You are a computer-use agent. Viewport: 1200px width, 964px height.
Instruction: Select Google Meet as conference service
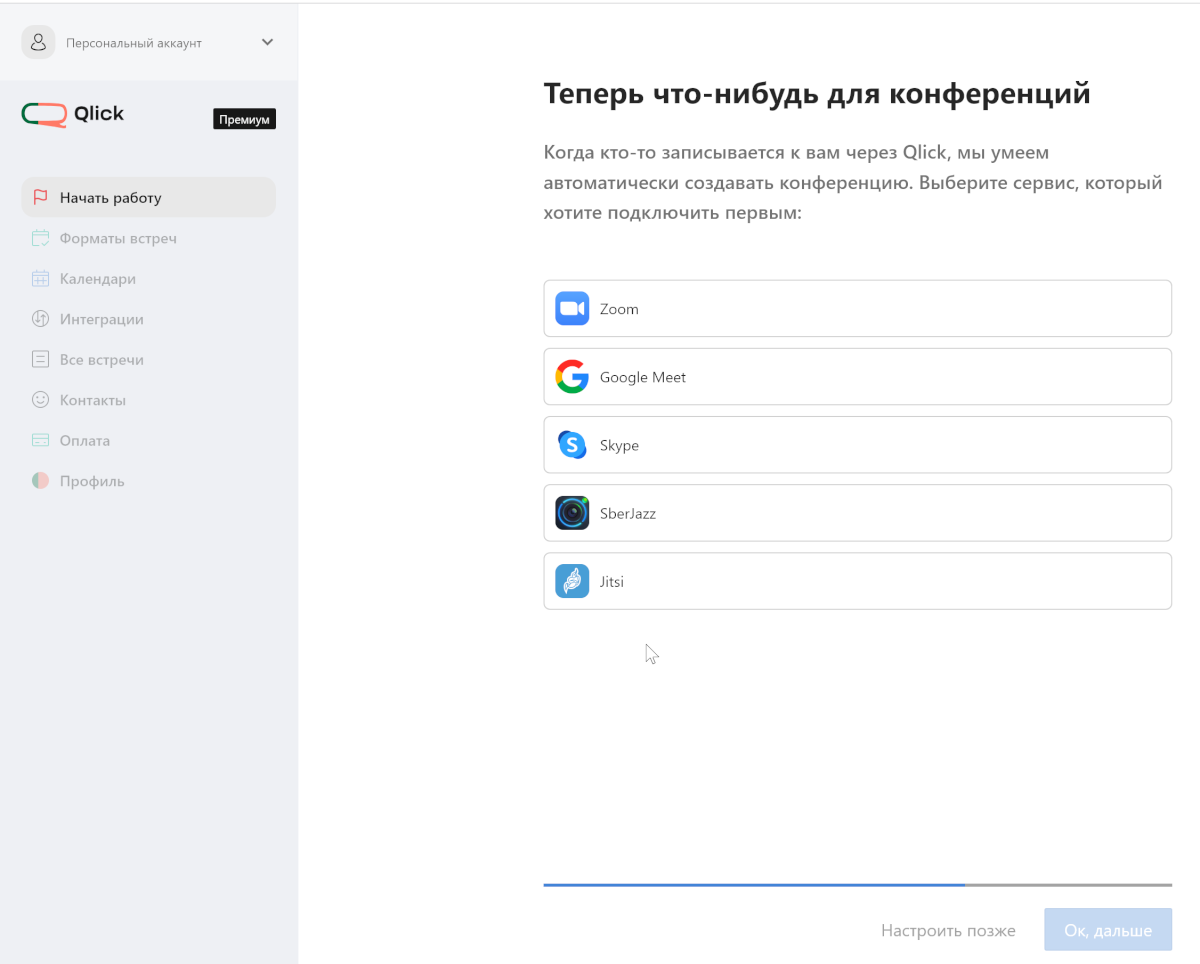(857, 377)
